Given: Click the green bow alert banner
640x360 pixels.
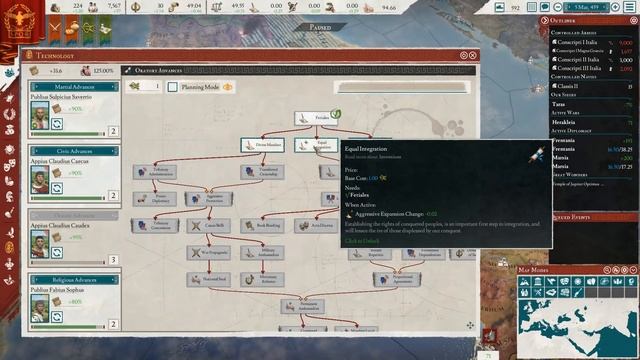Looking at the screenshot, I should click(x=89, y=29).
